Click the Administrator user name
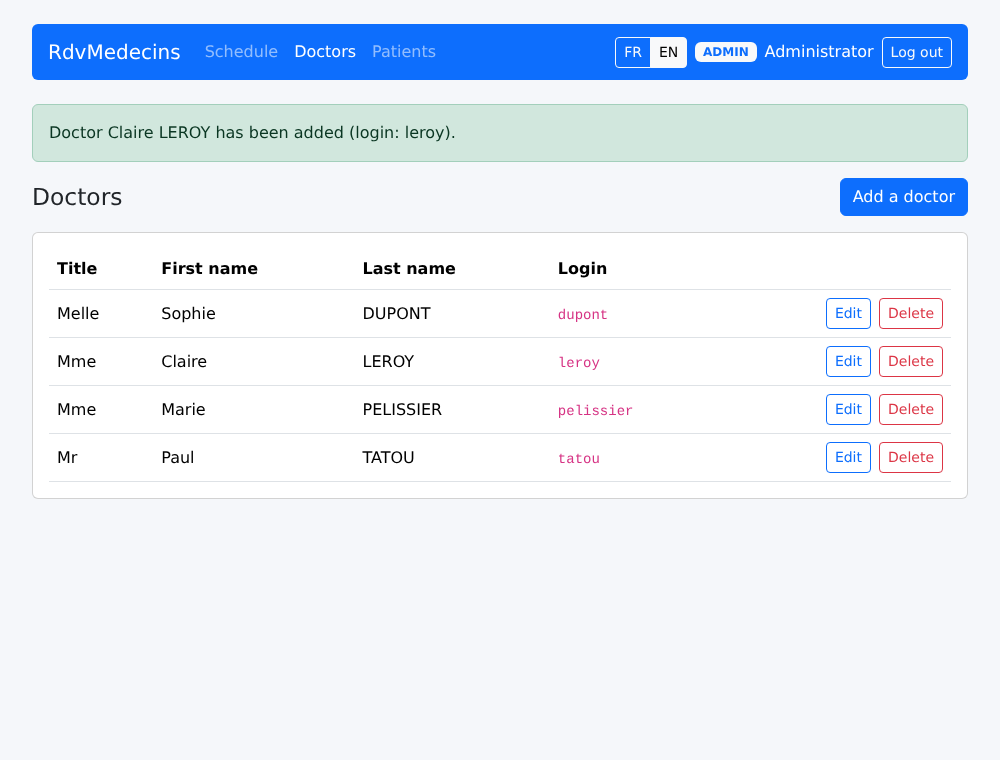 pyautogui.click(x=819, y=52)
